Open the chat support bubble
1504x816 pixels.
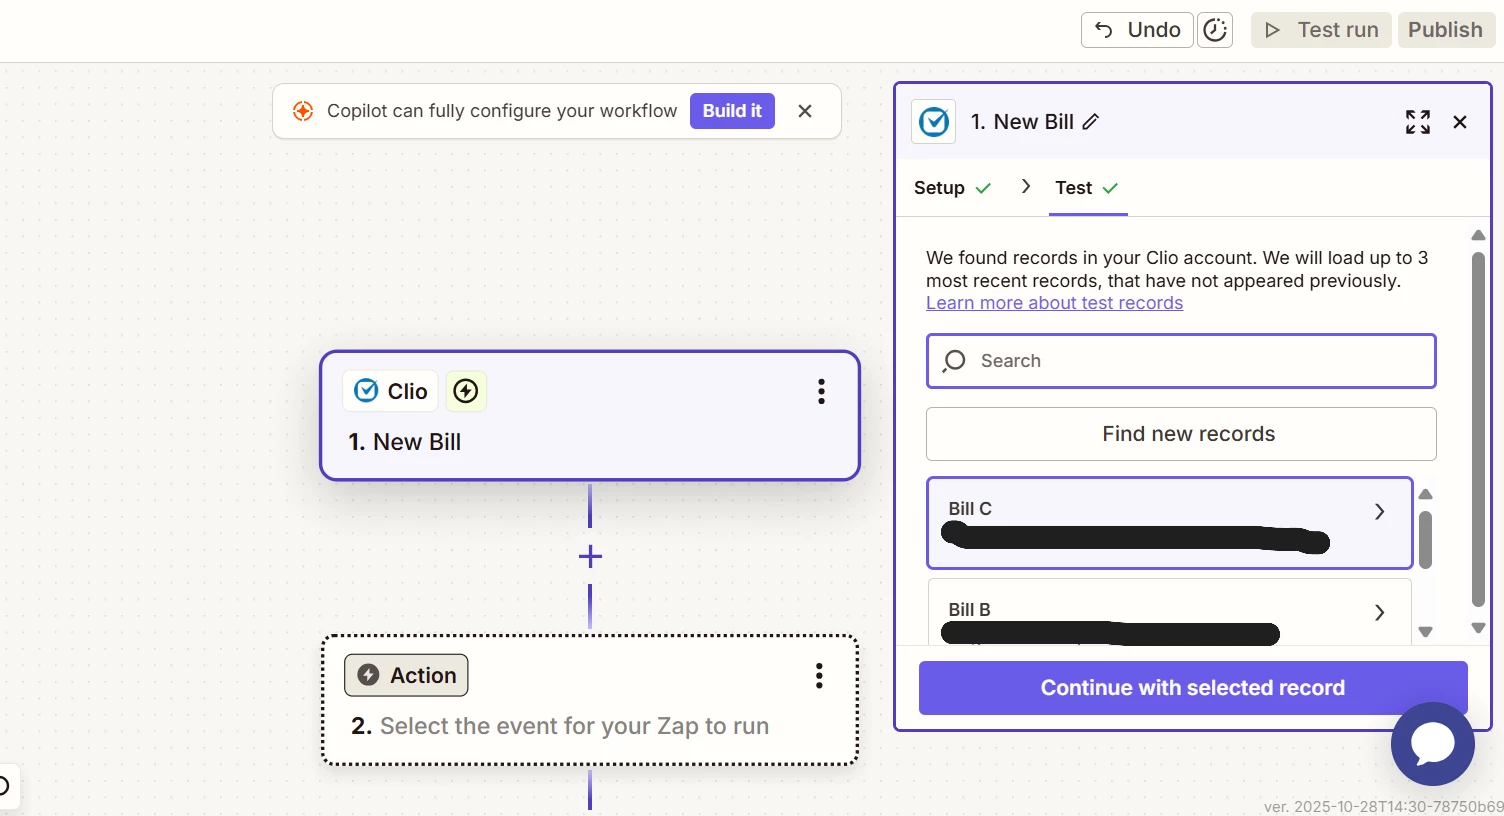tap(1433, 744)
